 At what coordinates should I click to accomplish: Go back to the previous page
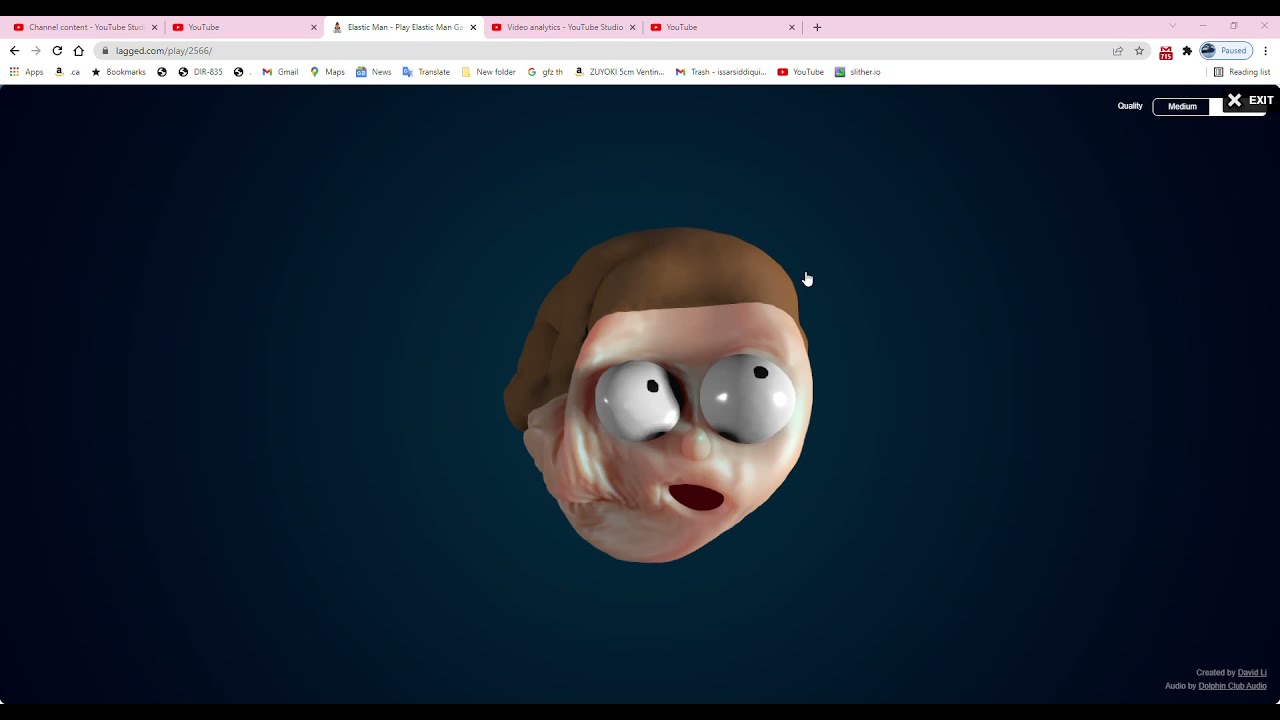coord(14,51)
